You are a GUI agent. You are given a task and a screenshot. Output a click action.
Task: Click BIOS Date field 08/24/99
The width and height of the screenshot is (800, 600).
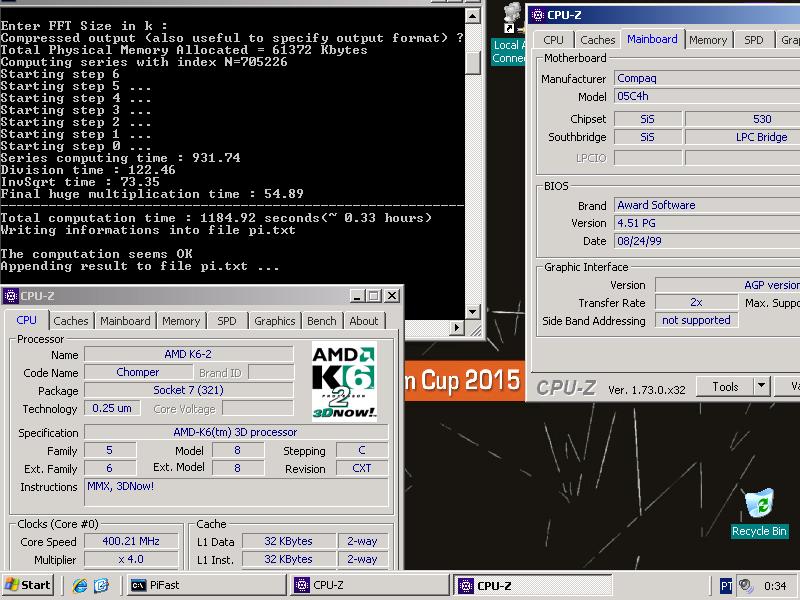pyautogui.click(x=707, y=241)
